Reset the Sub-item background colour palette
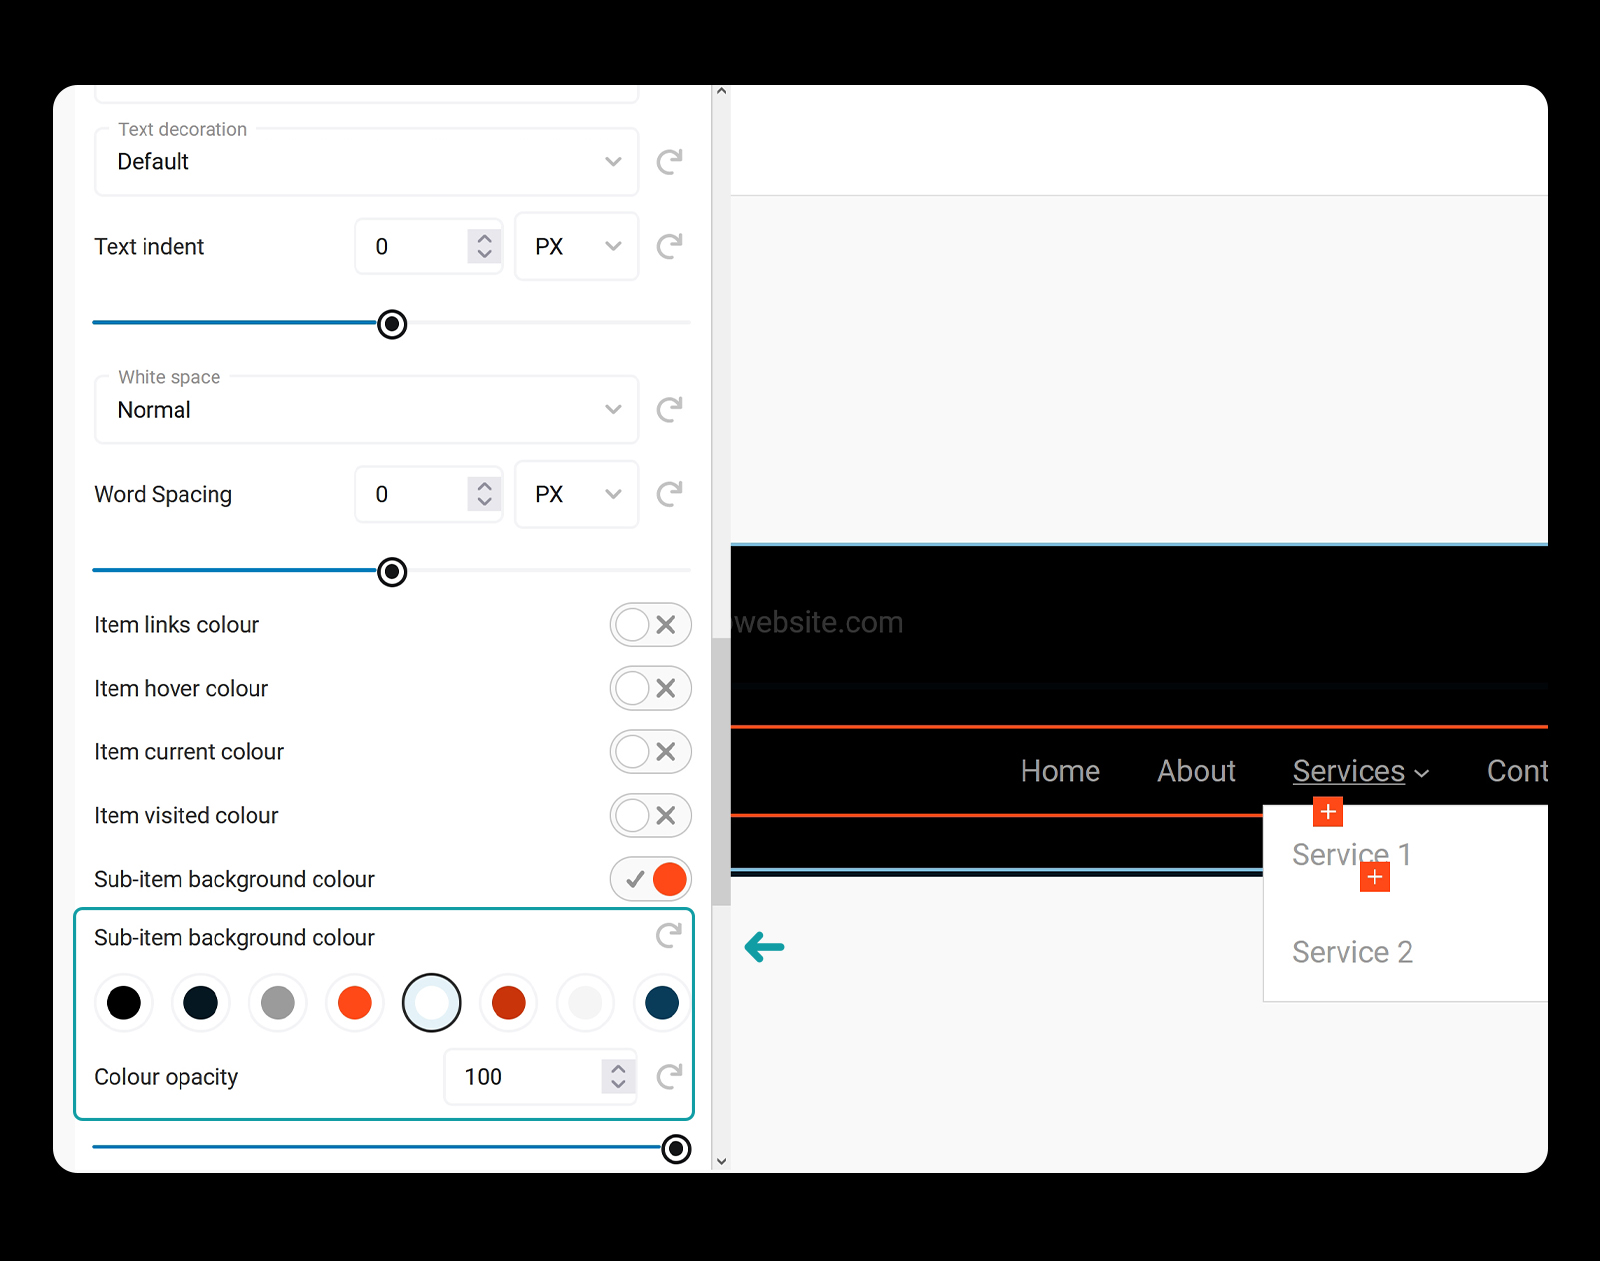This screenshot has width=1600, height=1261. tap(669, 936)
